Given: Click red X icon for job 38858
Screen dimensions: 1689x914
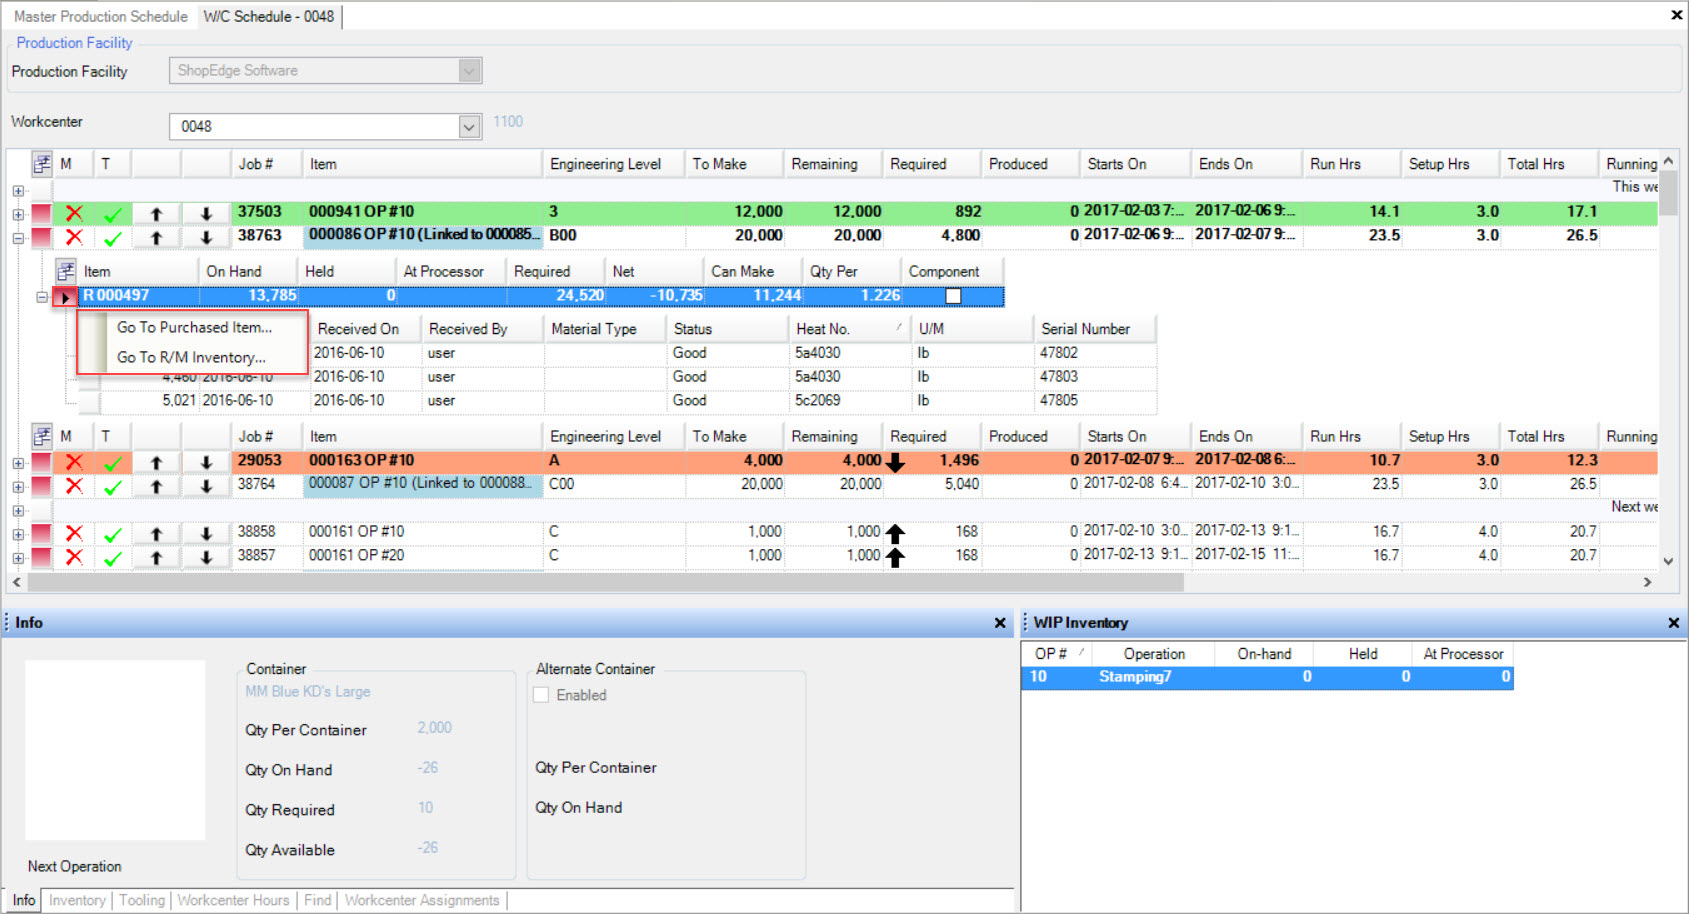Looking at the screenshot, I should coord(74,533).
